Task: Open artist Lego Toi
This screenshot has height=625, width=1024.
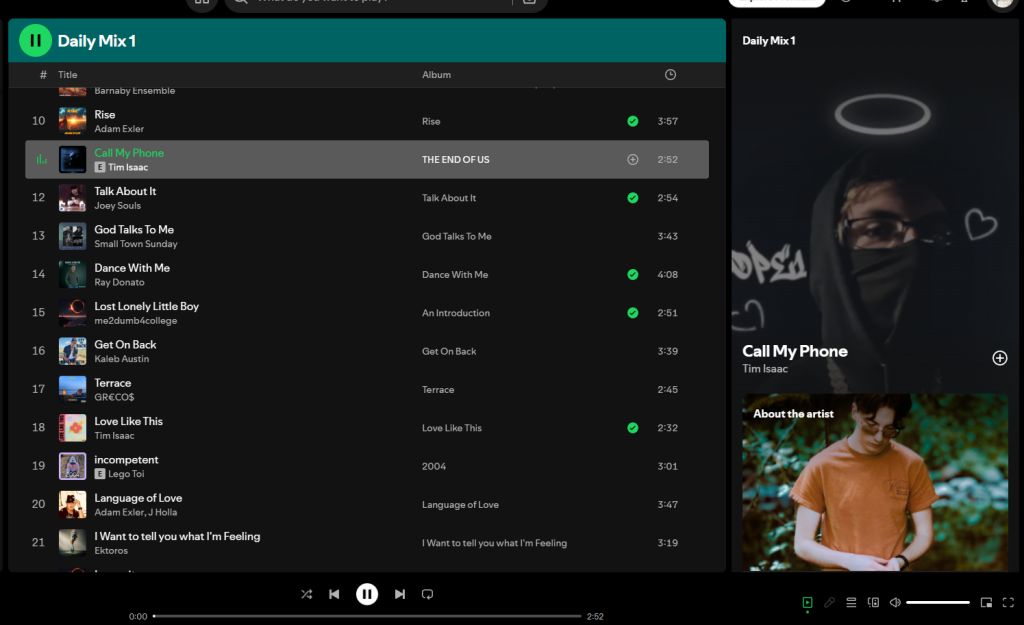Action: click(x=126, y=474)
